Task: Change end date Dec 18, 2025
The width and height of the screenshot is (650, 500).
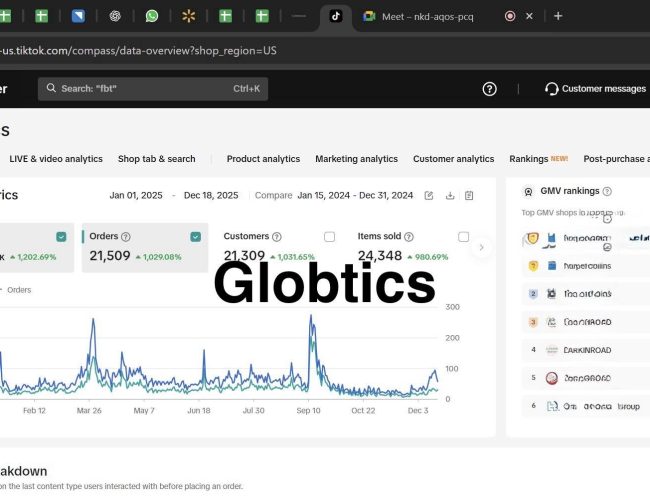Action: click(x=211, y=195)
